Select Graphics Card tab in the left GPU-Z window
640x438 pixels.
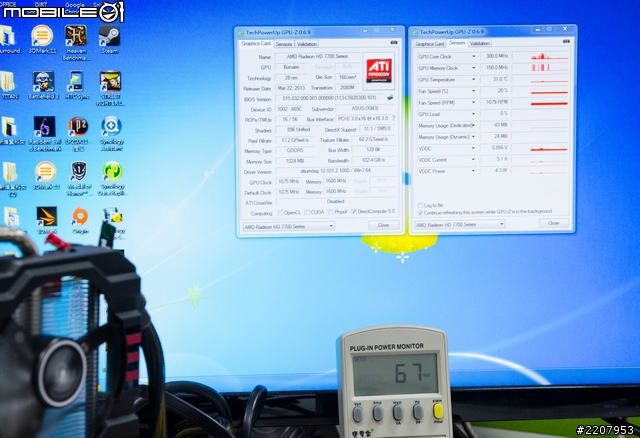256,43
